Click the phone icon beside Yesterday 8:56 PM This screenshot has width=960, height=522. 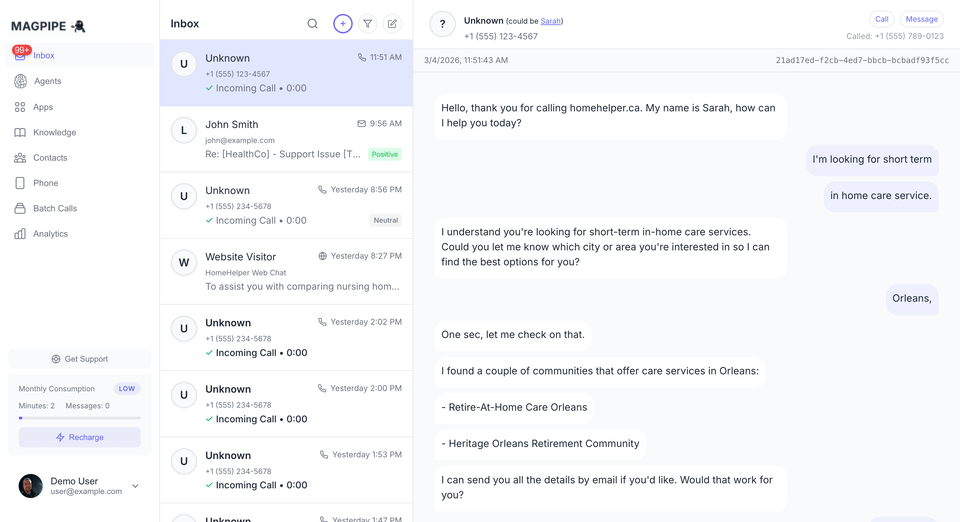click(322, 190)
